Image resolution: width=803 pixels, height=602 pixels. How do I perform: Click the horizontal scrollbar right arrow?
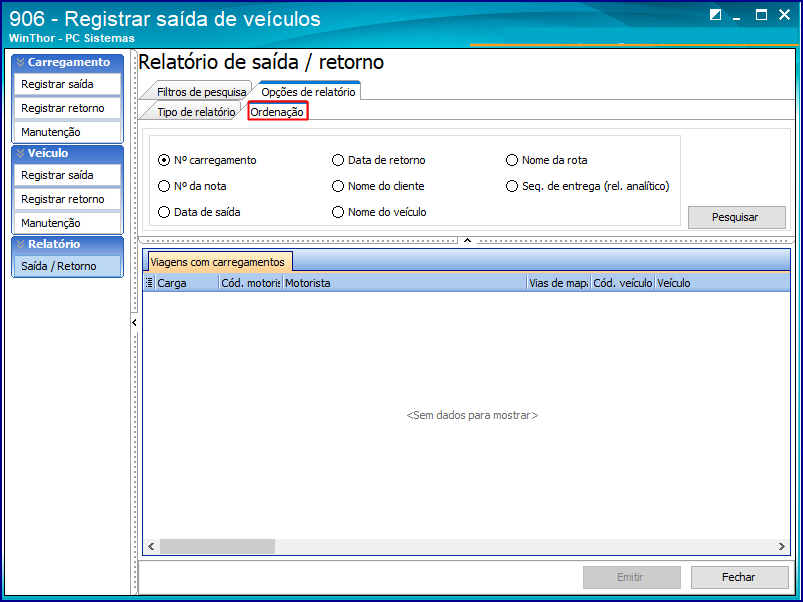tap(781, 547)
